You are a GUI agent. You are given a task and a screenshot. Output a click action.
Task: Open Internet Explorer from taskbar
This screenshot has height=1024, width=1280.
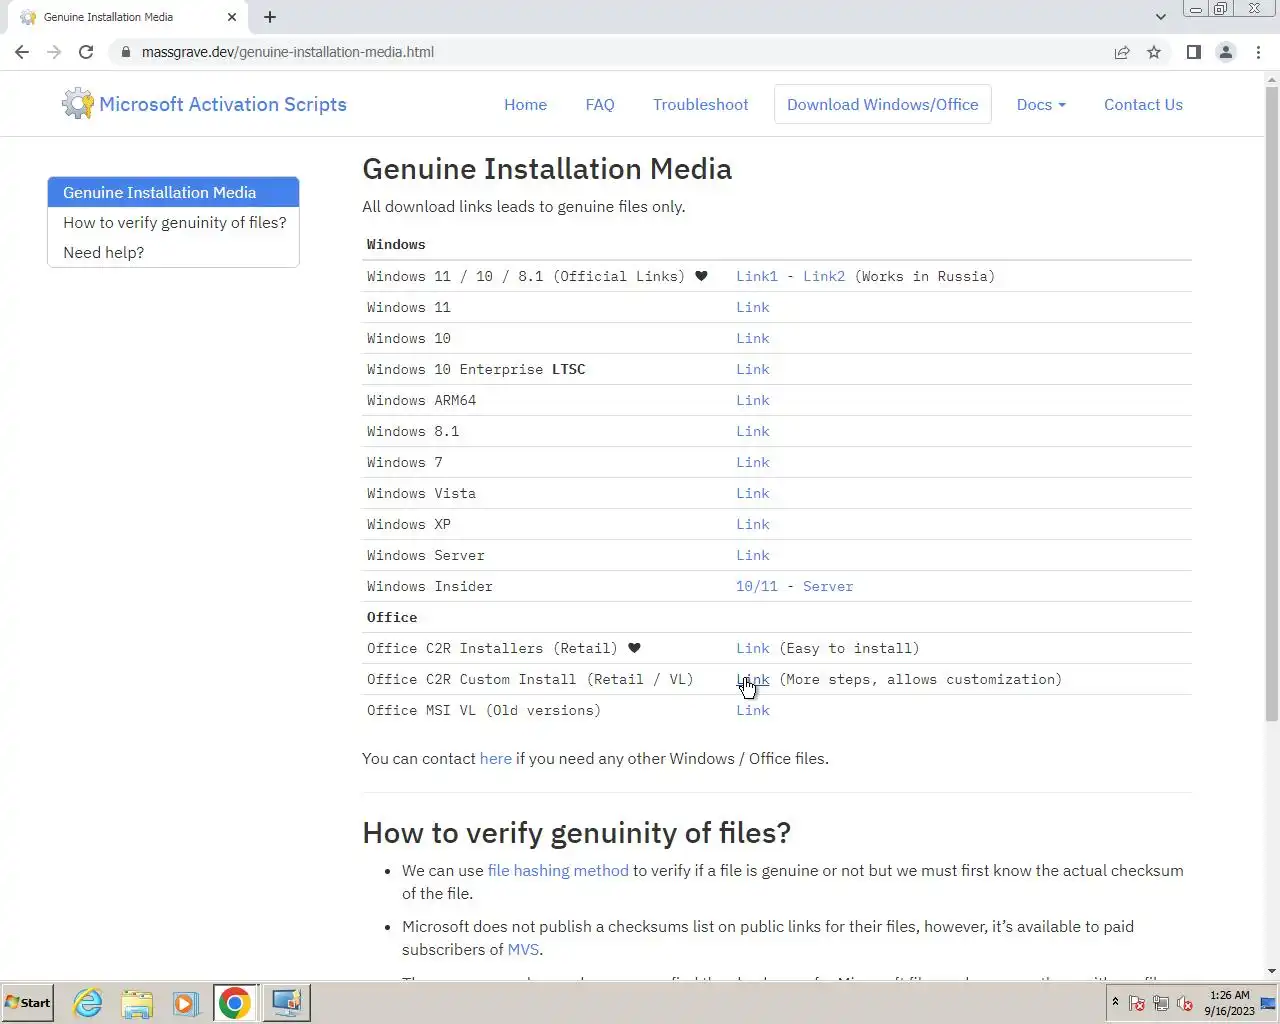pyautogui.click(x=88, y=1002)
